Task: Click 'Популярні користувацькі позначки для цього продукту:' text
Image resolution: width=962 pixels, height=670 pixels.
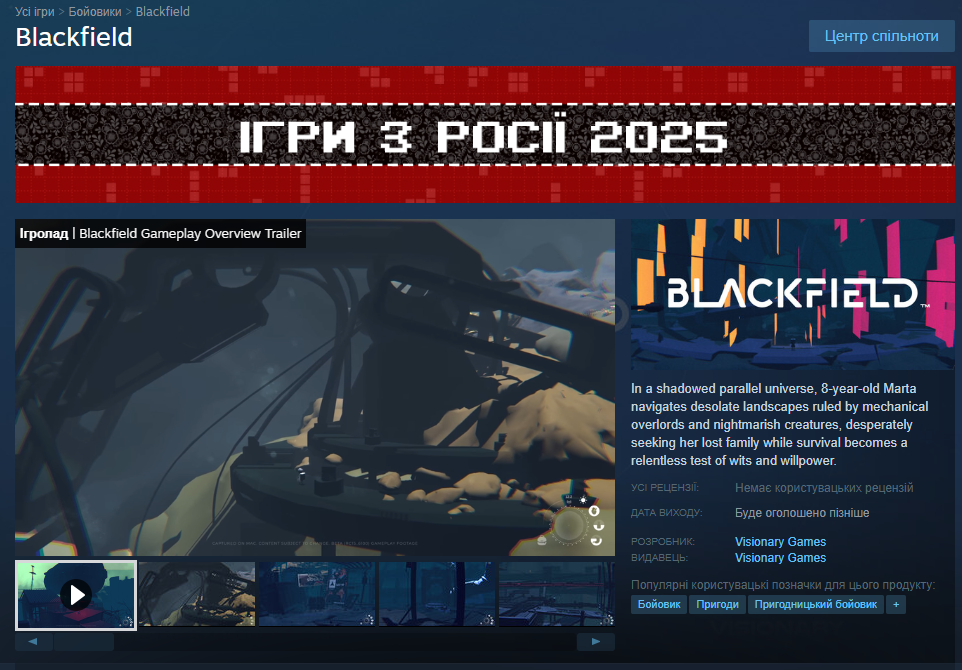Action: pyautogui.click(x=783, y=585)
